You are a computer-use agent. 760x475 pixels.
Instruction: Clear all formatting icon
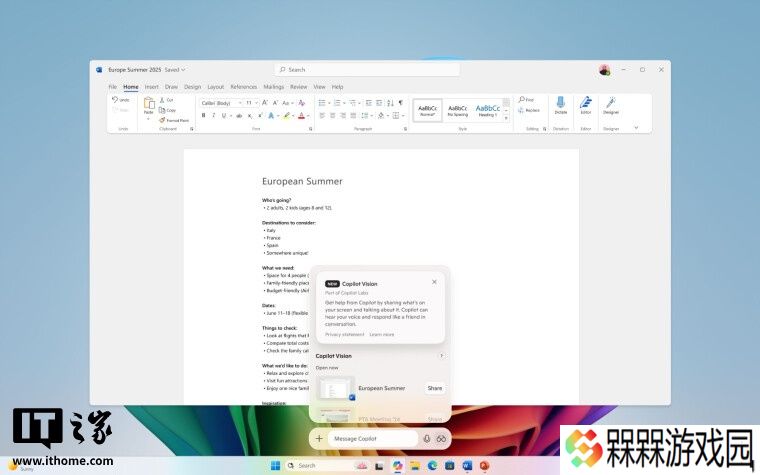click(301, 103)
